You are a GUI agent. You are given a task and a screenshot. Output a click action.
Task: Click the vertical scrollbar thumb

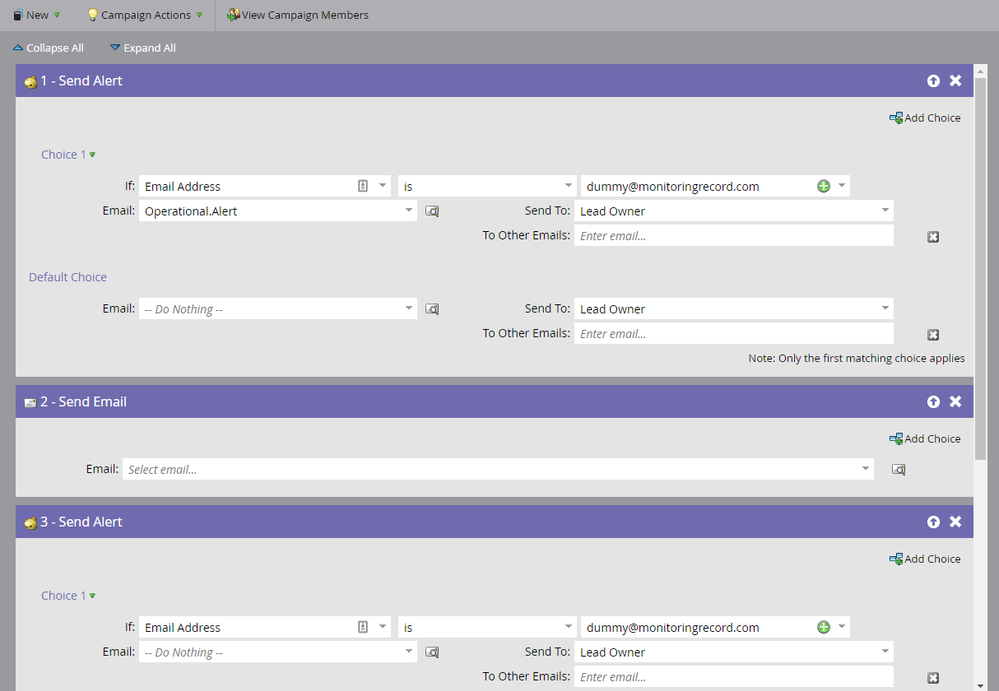click(980, 267)
